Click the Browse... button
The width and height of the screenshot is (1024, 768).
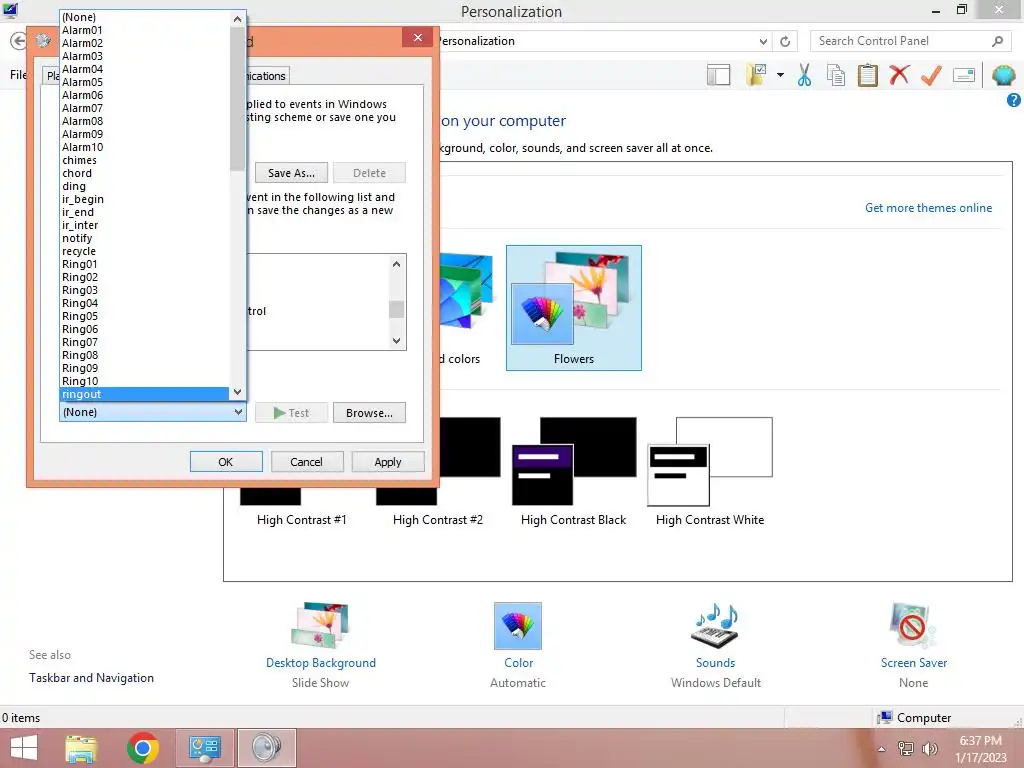click(369, 413)
